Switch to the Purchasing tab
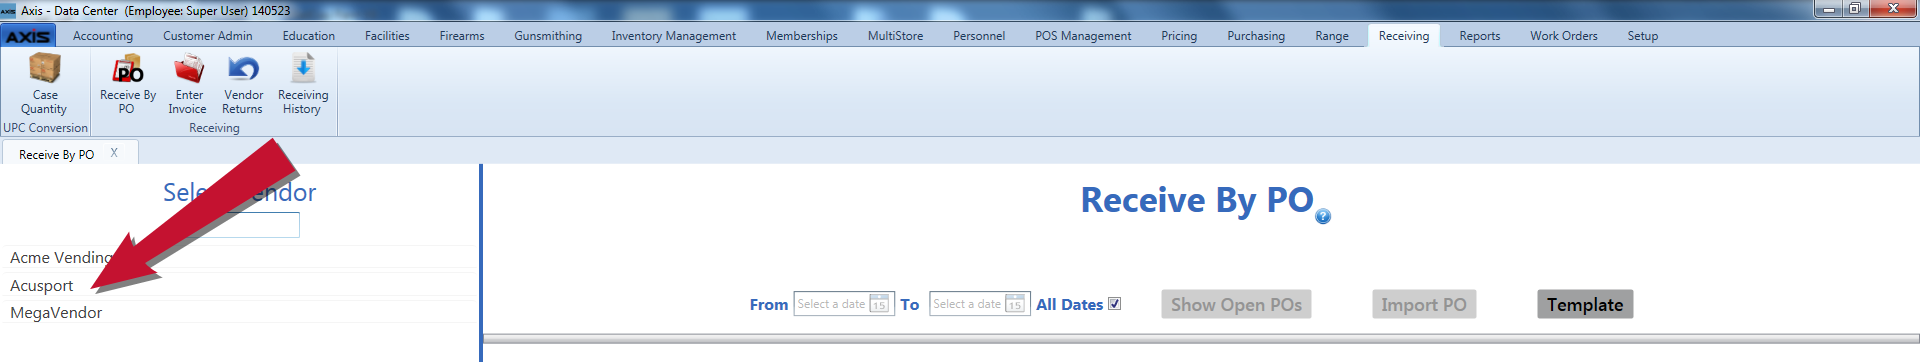The width and height of the screenshot is (1920, 362). click(1256, 36)
